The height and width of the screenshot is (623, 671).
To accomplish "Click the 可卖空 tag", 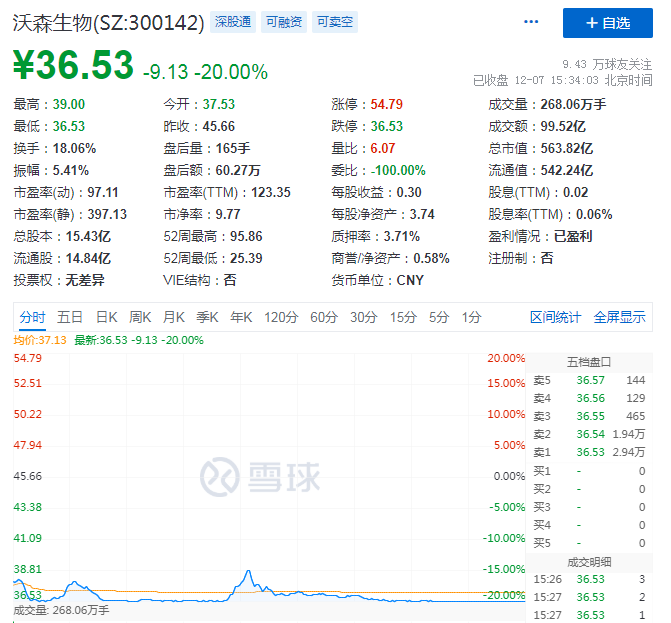I will coord(335,22).
